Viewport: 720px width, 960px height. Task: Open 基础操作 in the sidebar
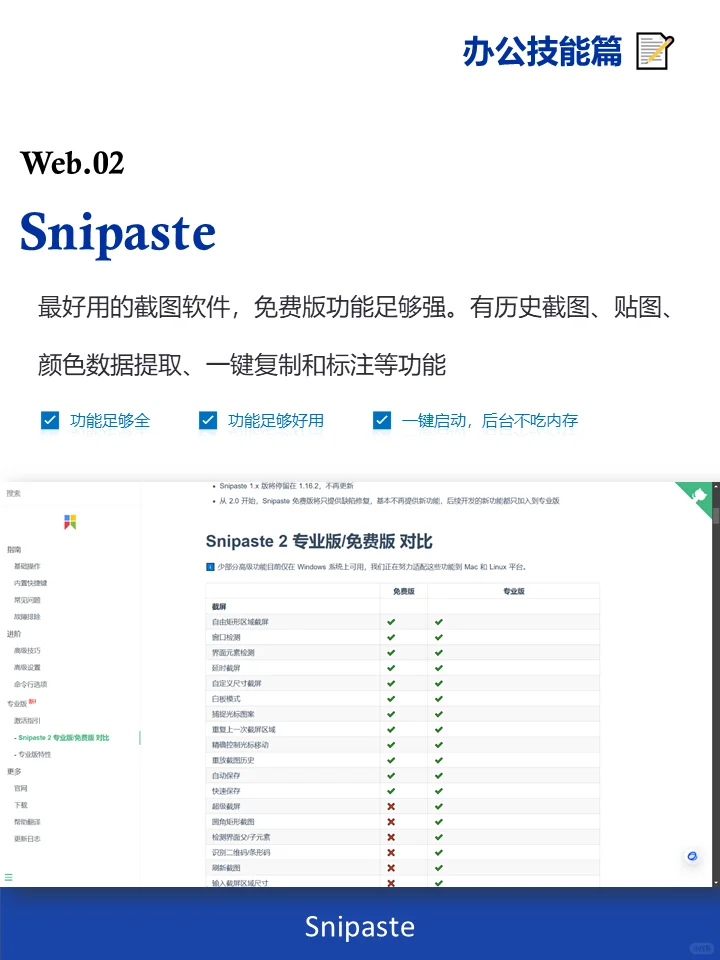28,566
